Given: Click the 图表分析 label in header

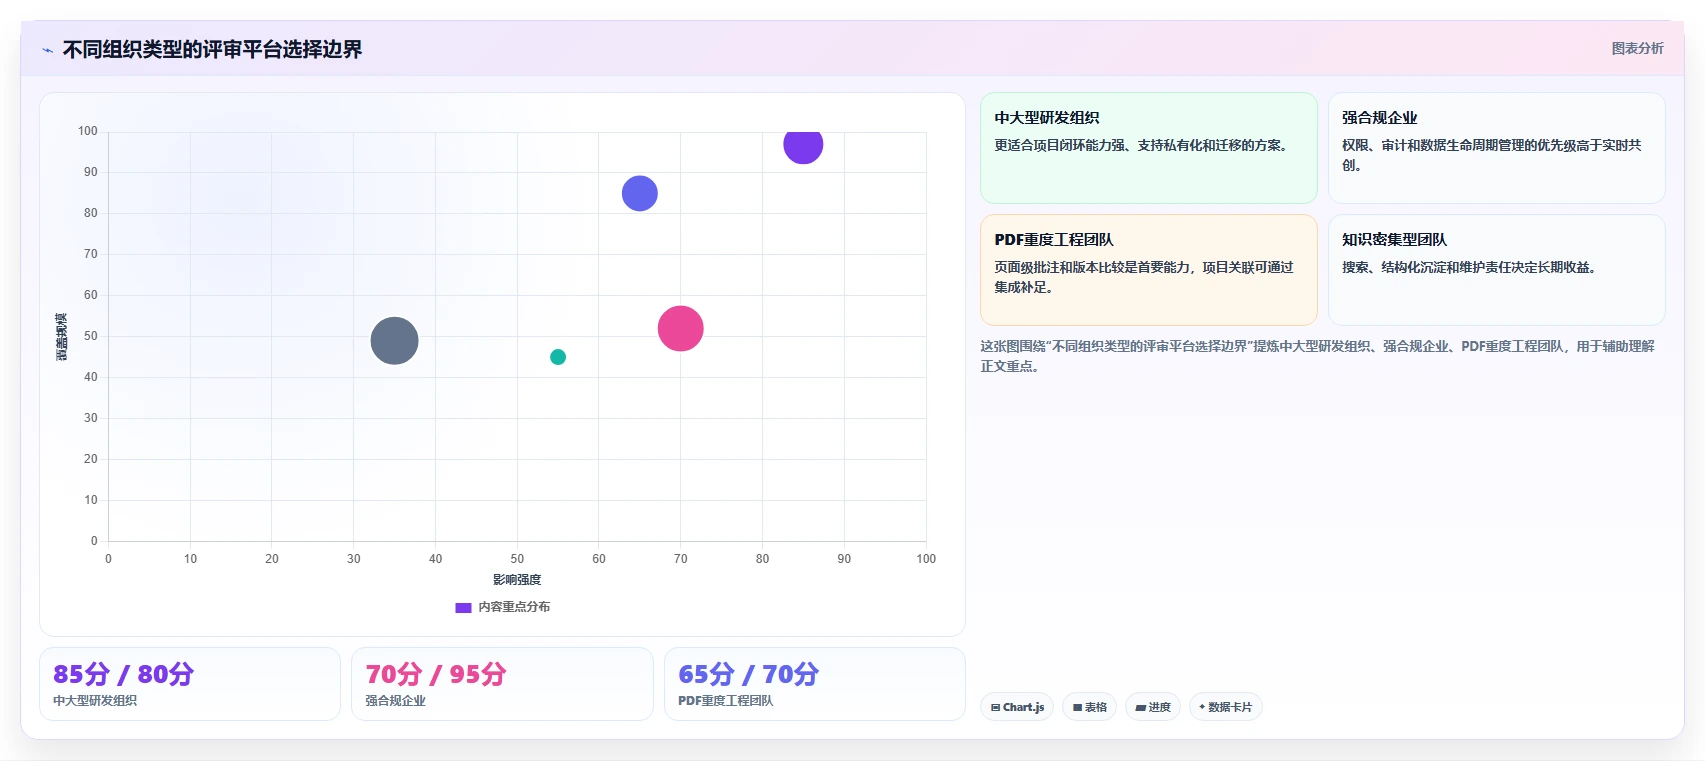Looking at the screenshot, I should pyautogui.click(x=1637, y=48).
